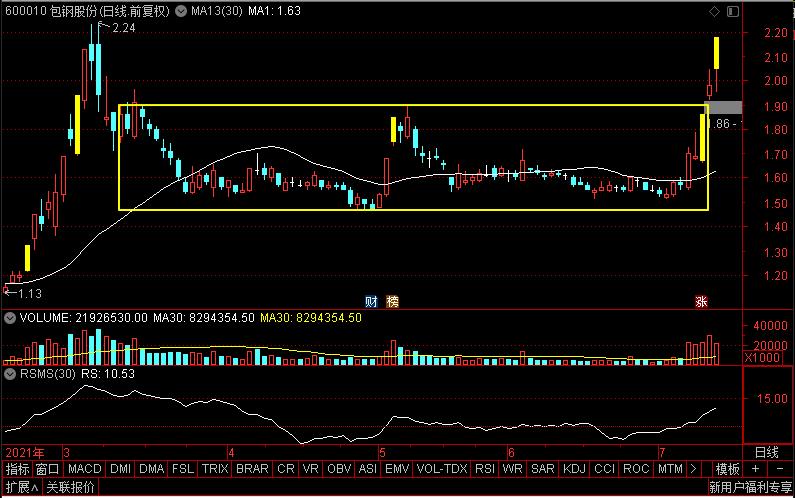Switch to the OBV indicator
Screen dimensions: 795x498
[339, 469]
